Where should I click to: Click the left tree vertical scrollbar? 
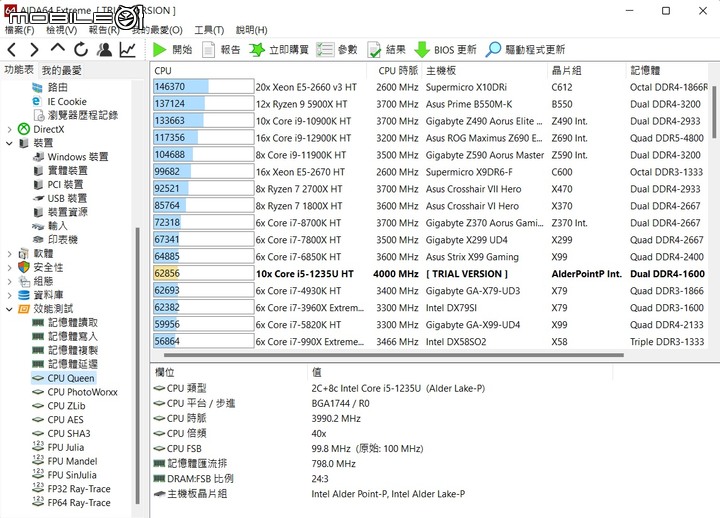(137, 365)
